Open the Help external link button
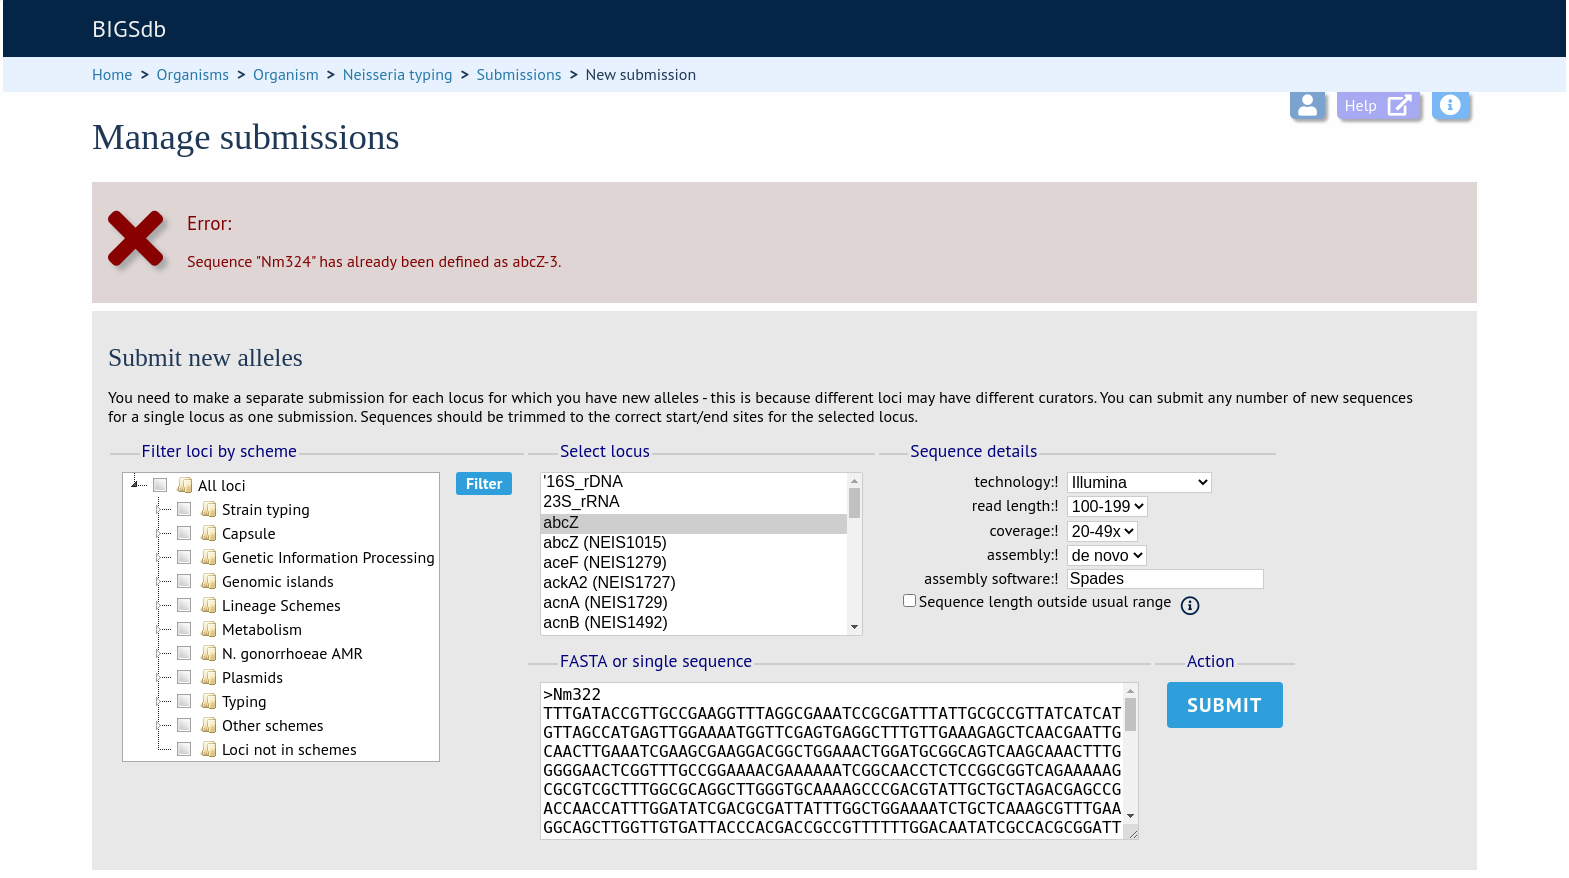 click(1378, 105)
